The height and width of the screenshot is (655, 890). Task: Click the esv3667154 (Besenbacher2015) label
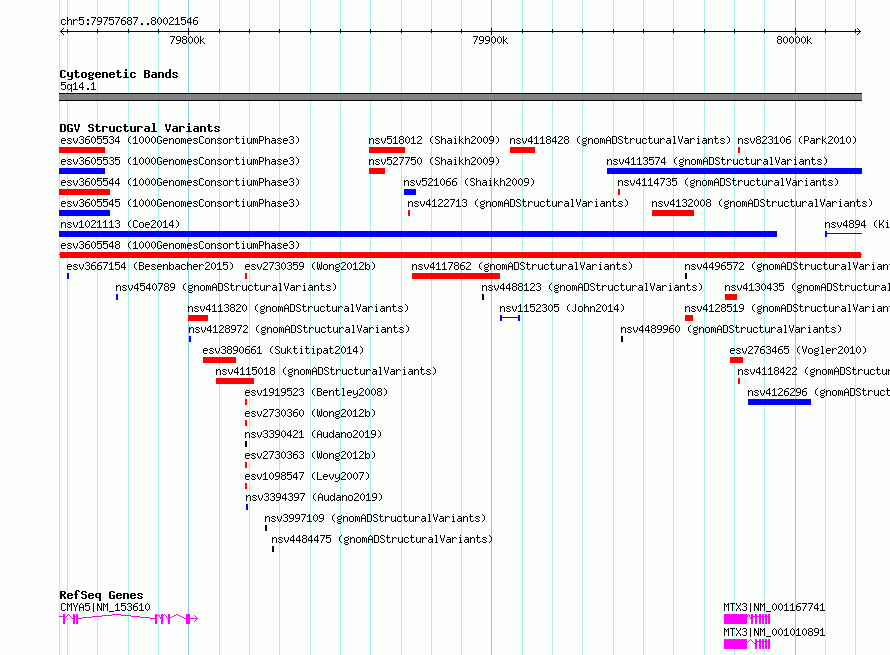pyautogui.click(x=150, y=266)
